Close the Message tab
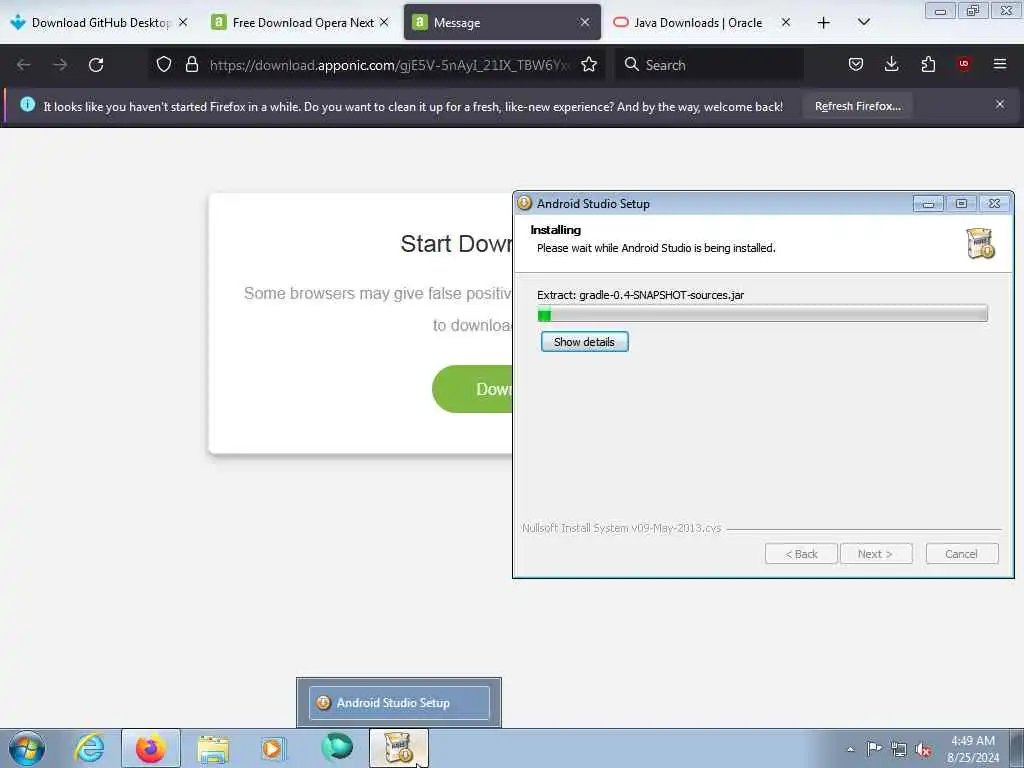Screen dimensions: 1024x768 click(x=584, y=22)
